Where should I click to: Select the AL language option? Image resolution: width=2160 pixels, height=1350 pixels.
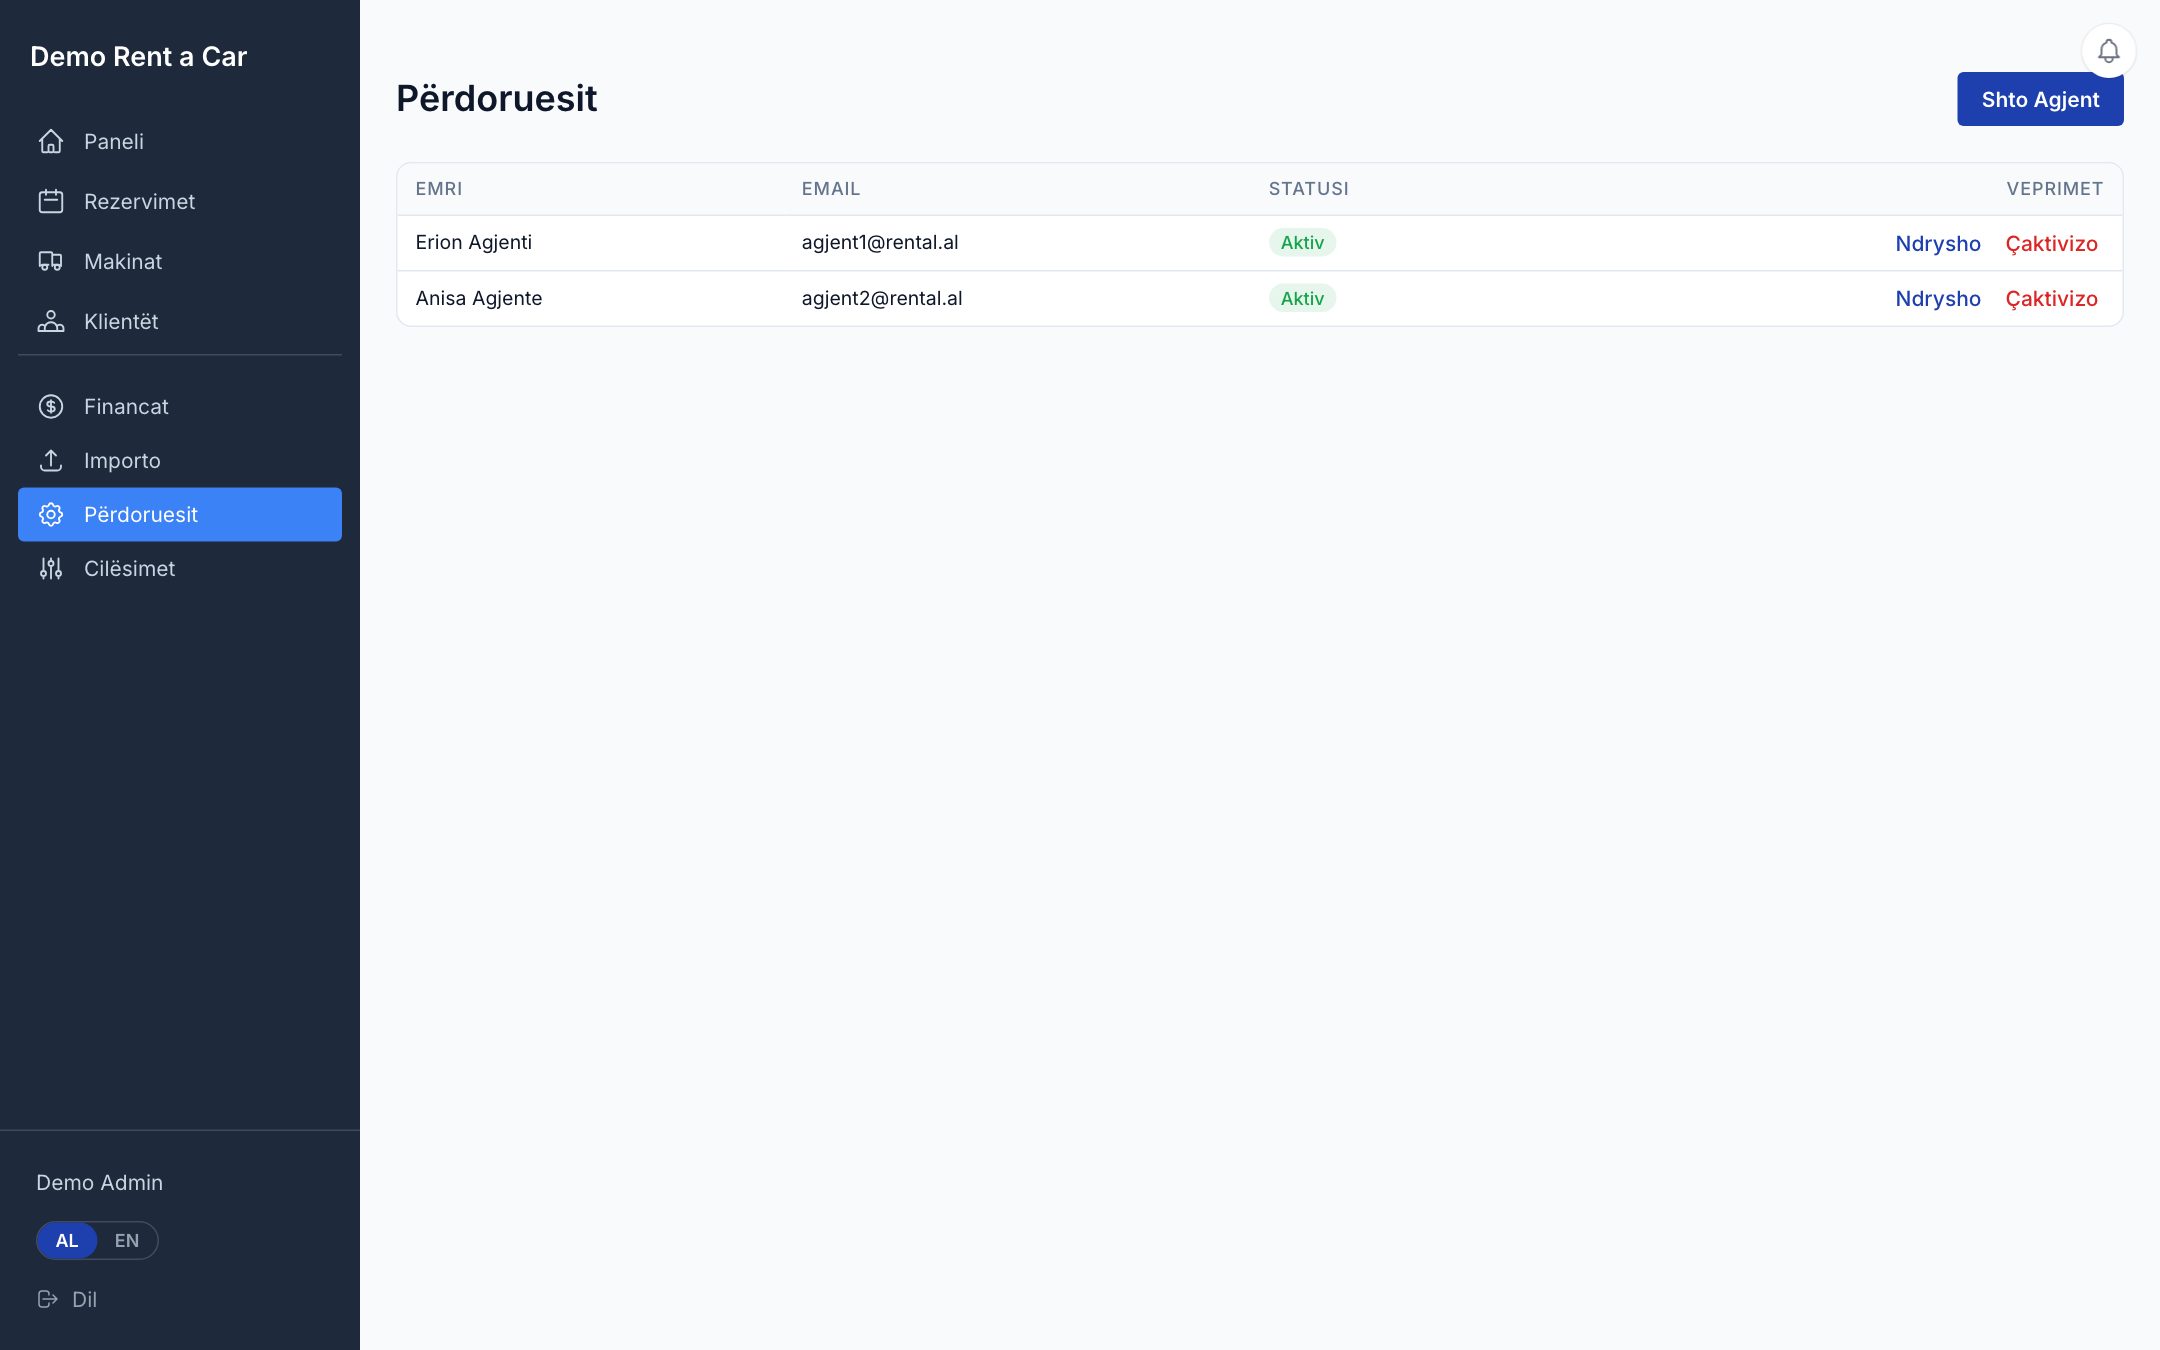67,1240
